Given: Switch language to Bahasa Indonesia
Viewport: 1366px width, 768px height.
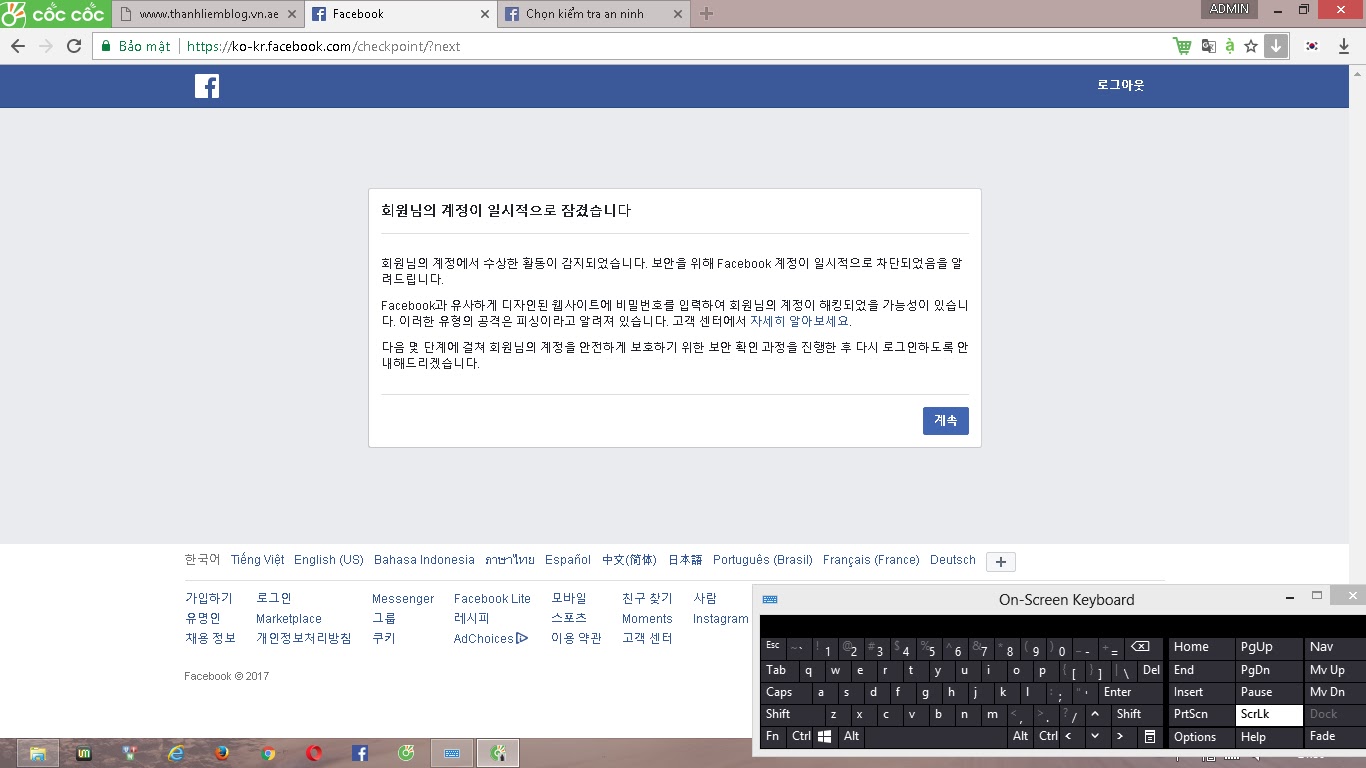Looking at the screenshot, I should [x=424, y=560].
